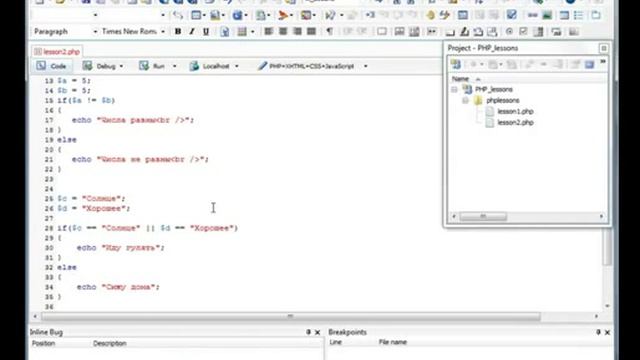Toggle paragraph marks (pilcrow)
The image size is (640, 360).
pyautogui.click(x=329, y=31)
